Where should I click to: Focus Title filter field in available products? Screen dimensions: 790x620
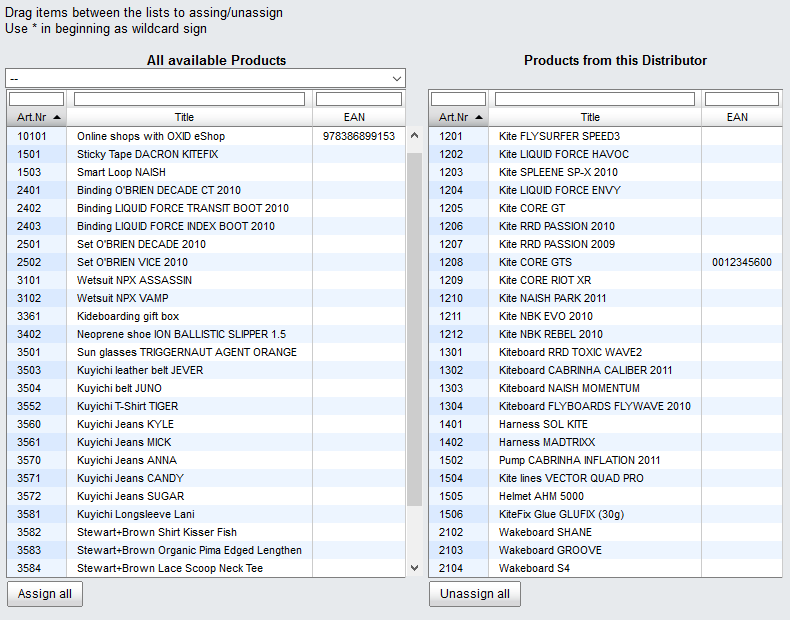click(x=189, y=99)
